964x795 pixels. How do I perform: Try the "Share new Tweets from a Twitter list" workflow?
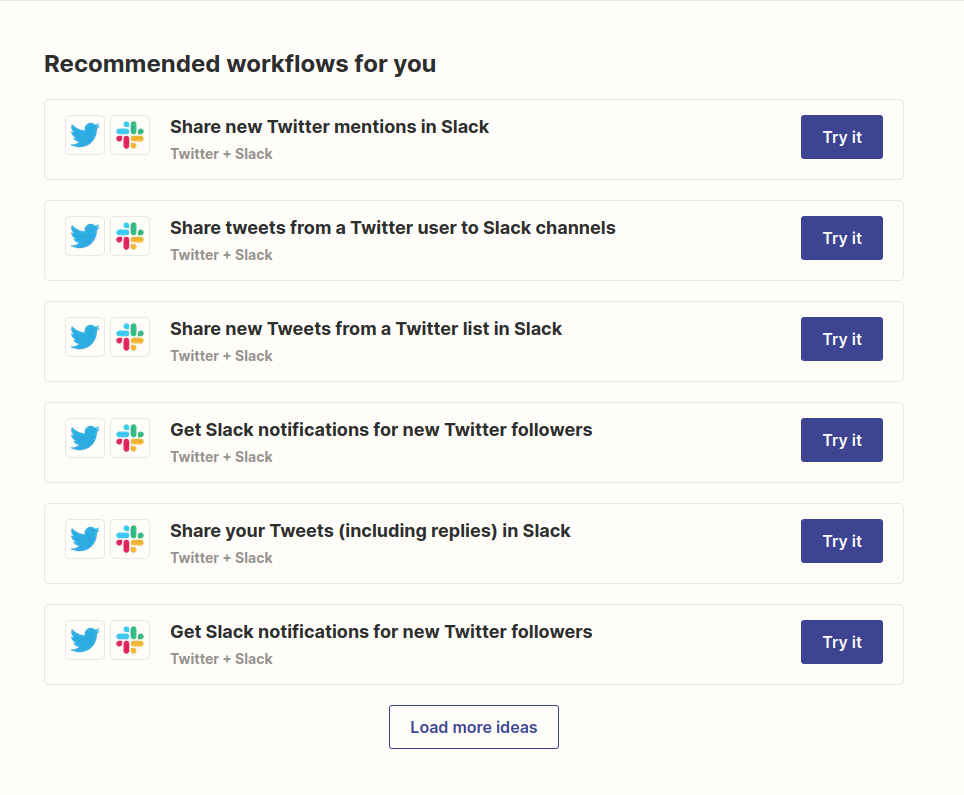[x=842, y=339]
